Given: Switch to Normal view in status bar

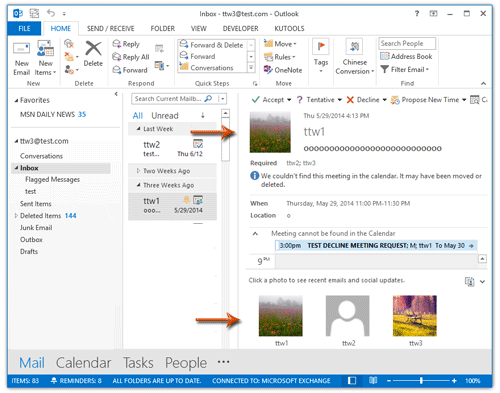Looking at the screenshot, I should click(x=352, y=380).
